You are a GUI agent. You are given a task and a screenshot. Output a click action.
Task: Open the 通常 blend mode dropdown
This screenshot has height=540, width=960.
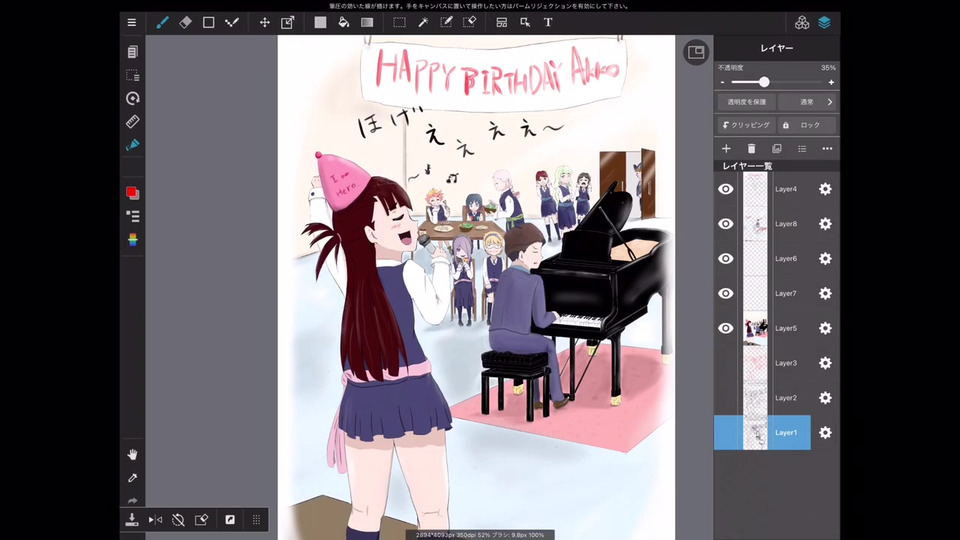pos(807,102)
